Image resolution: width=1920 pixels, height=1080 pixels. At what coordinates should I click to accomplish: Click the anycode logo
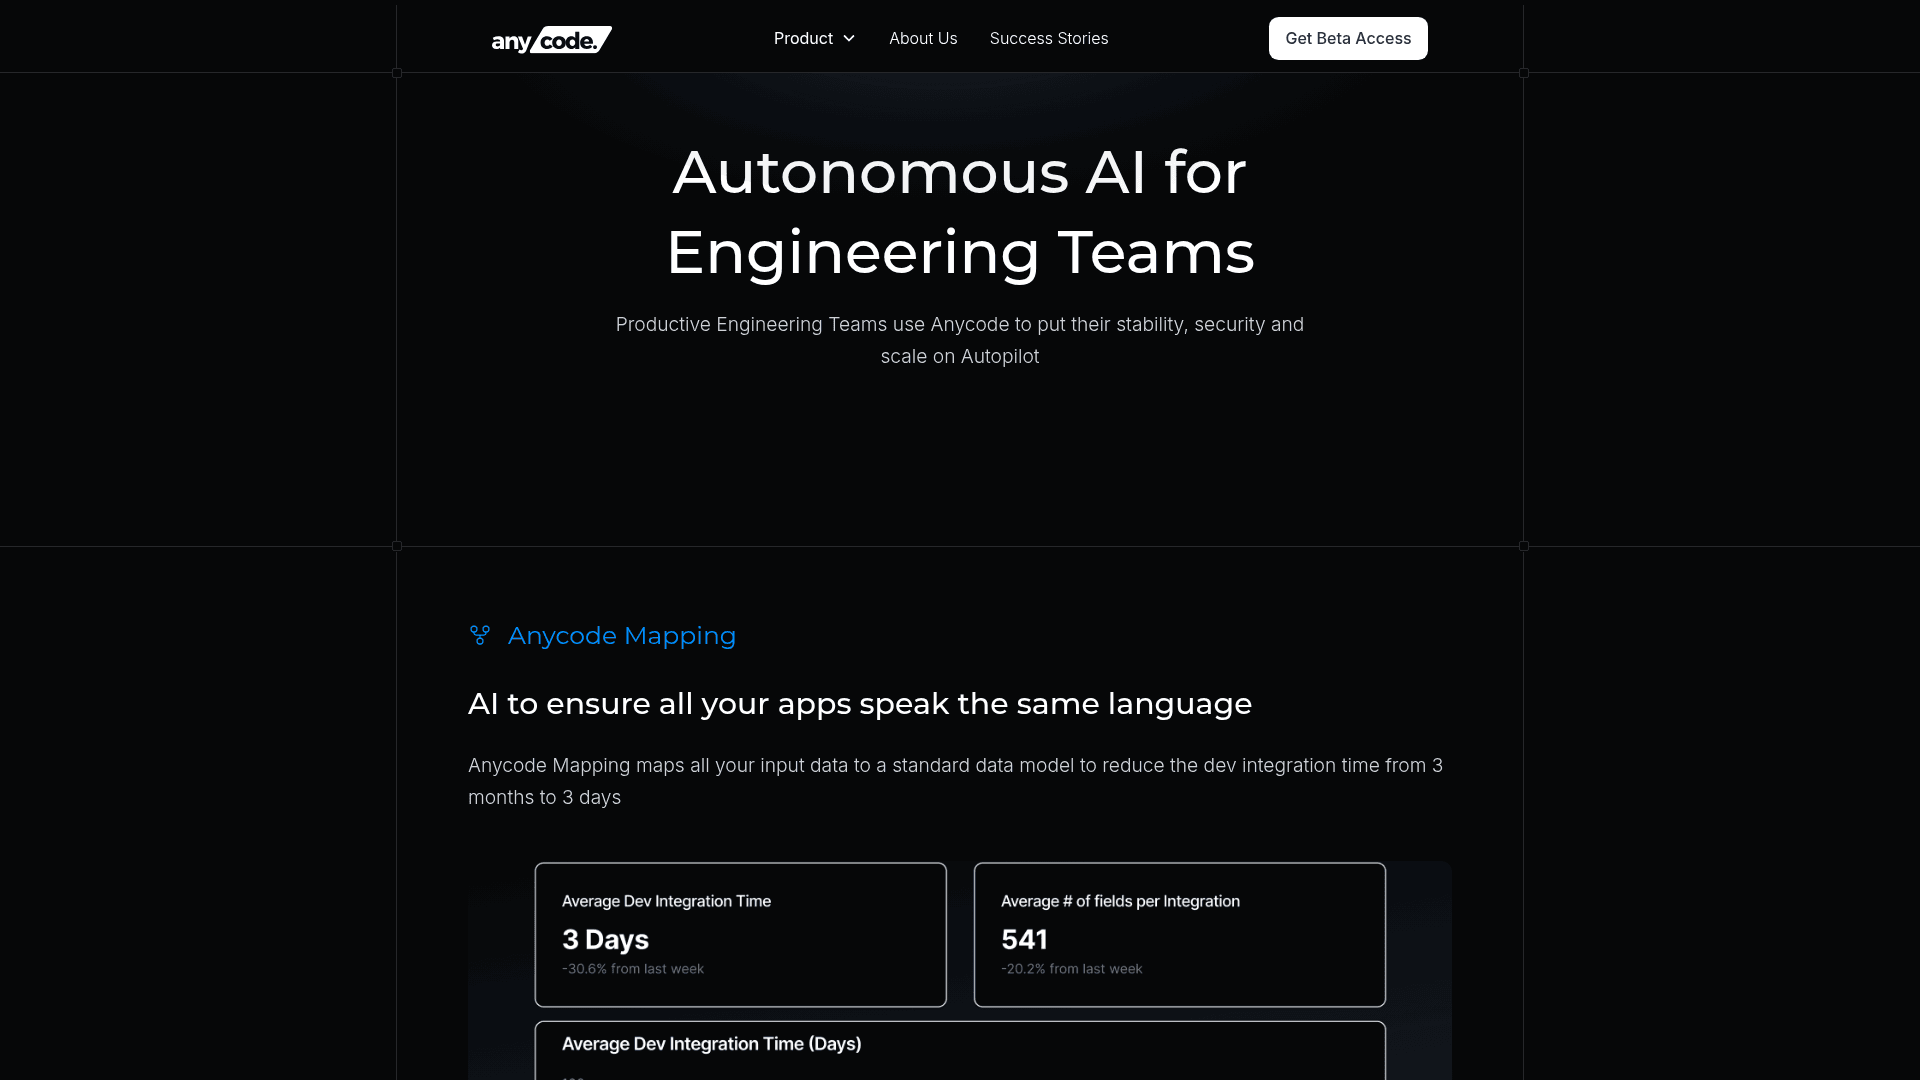pos(551,39)
